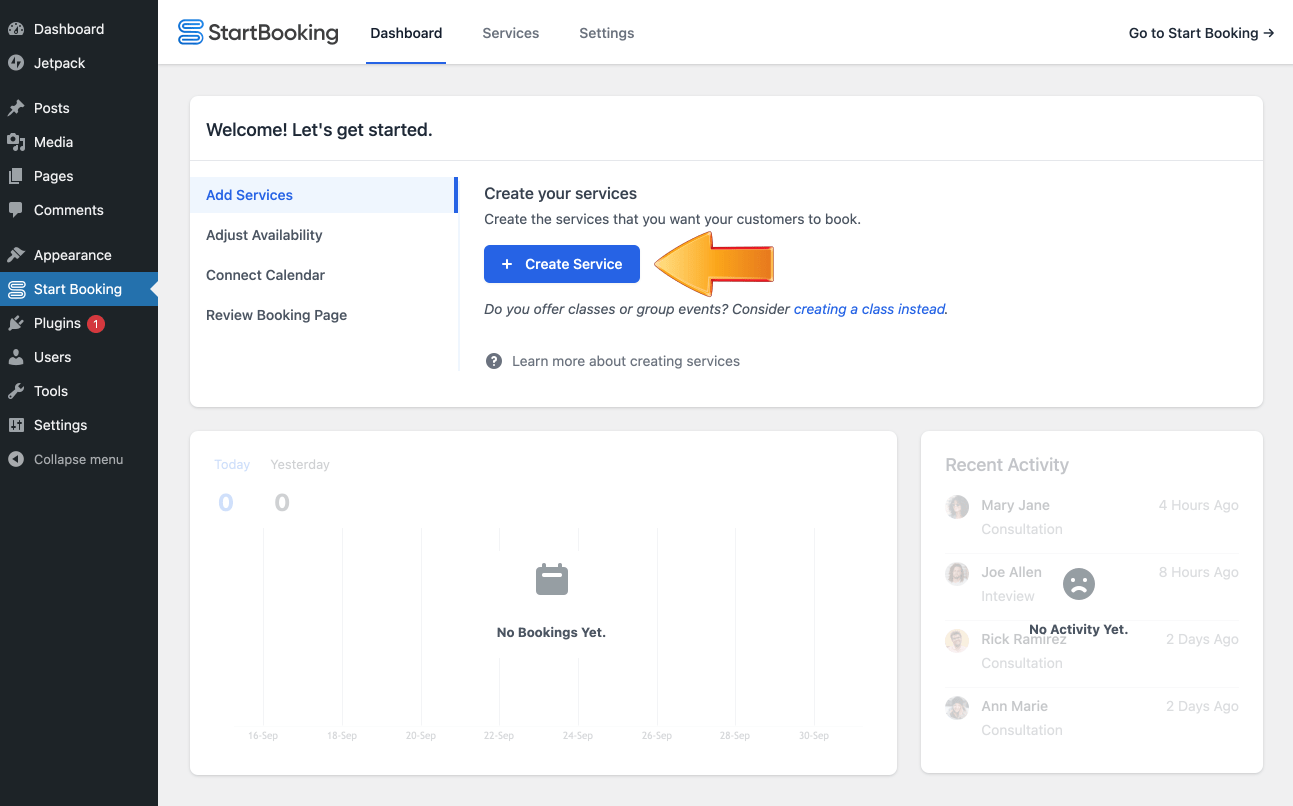1293x806 pixels.
Task: Open the Appearance menu label
Action: (x=73, y=255)
